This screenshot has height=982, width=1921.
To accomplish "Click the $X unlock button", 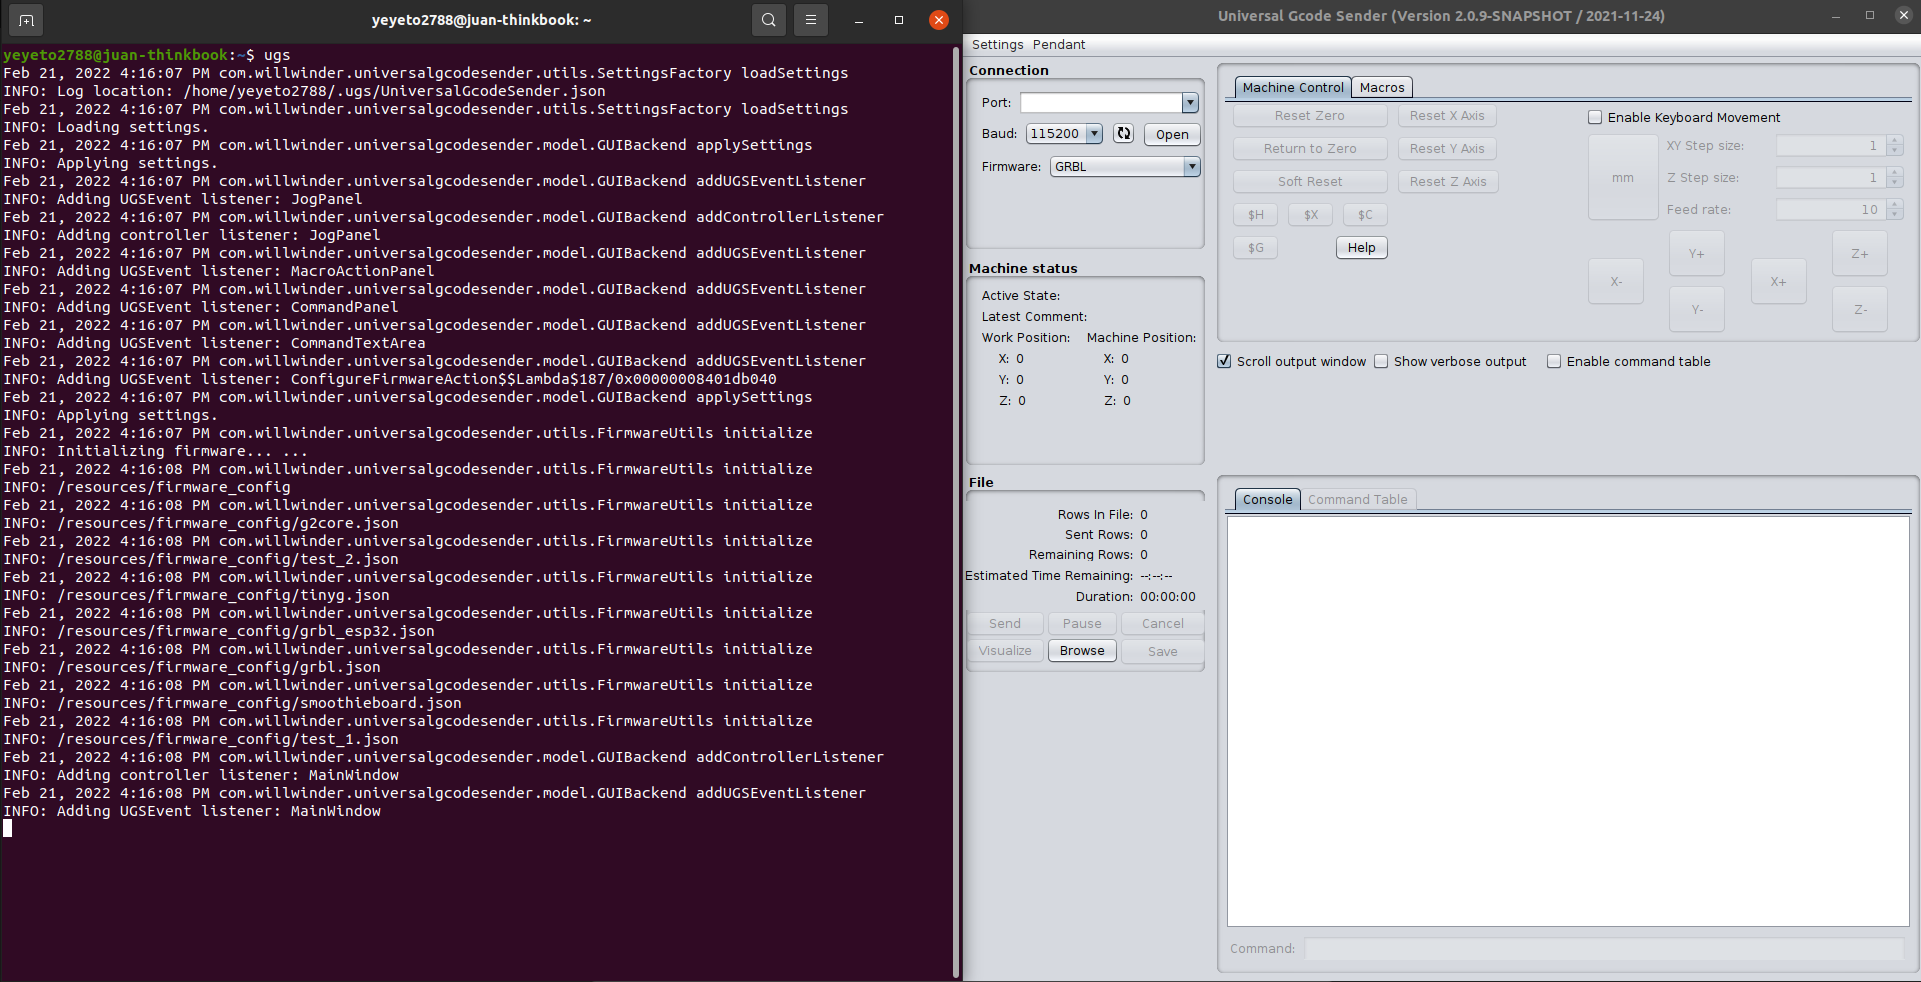I will click(1310, 215).
